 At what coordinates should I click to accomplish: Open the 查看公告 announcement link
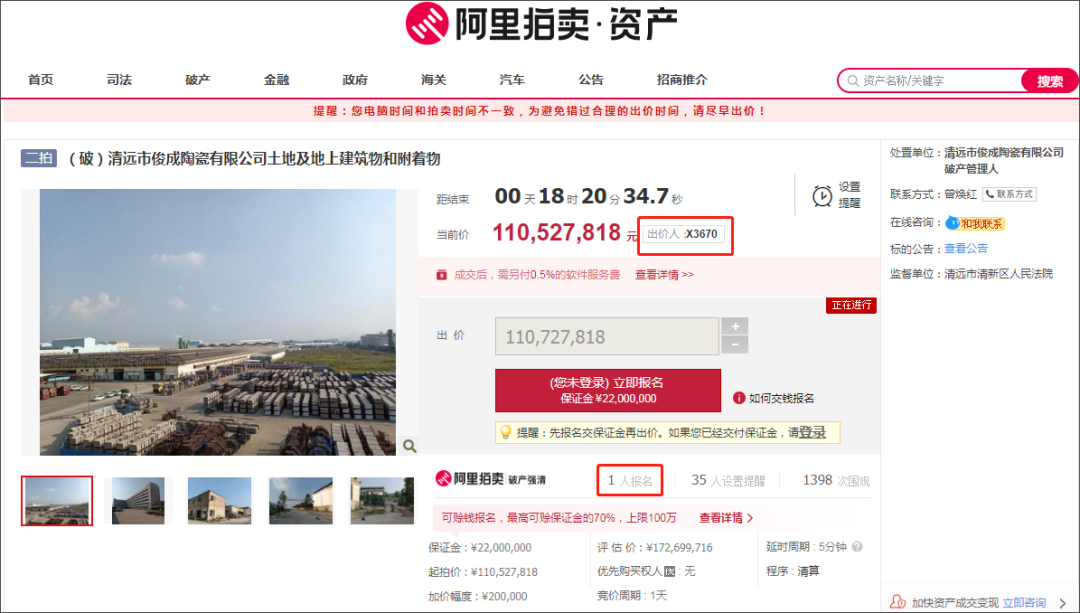(x=966, y=249)
